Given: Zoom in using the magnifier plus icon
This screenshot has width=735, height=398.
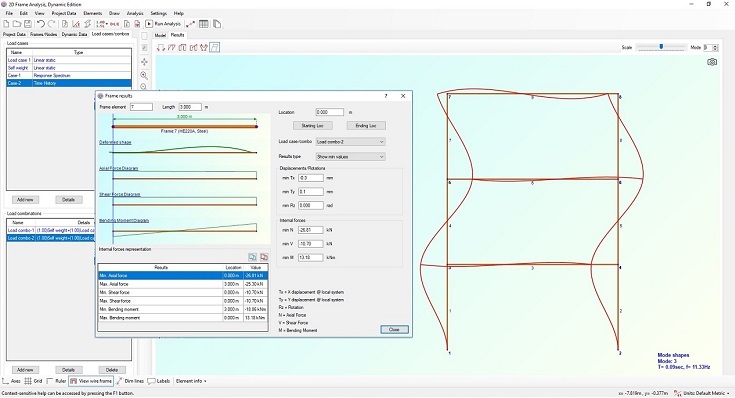Looking at the screenshot, I should point(144,75).
